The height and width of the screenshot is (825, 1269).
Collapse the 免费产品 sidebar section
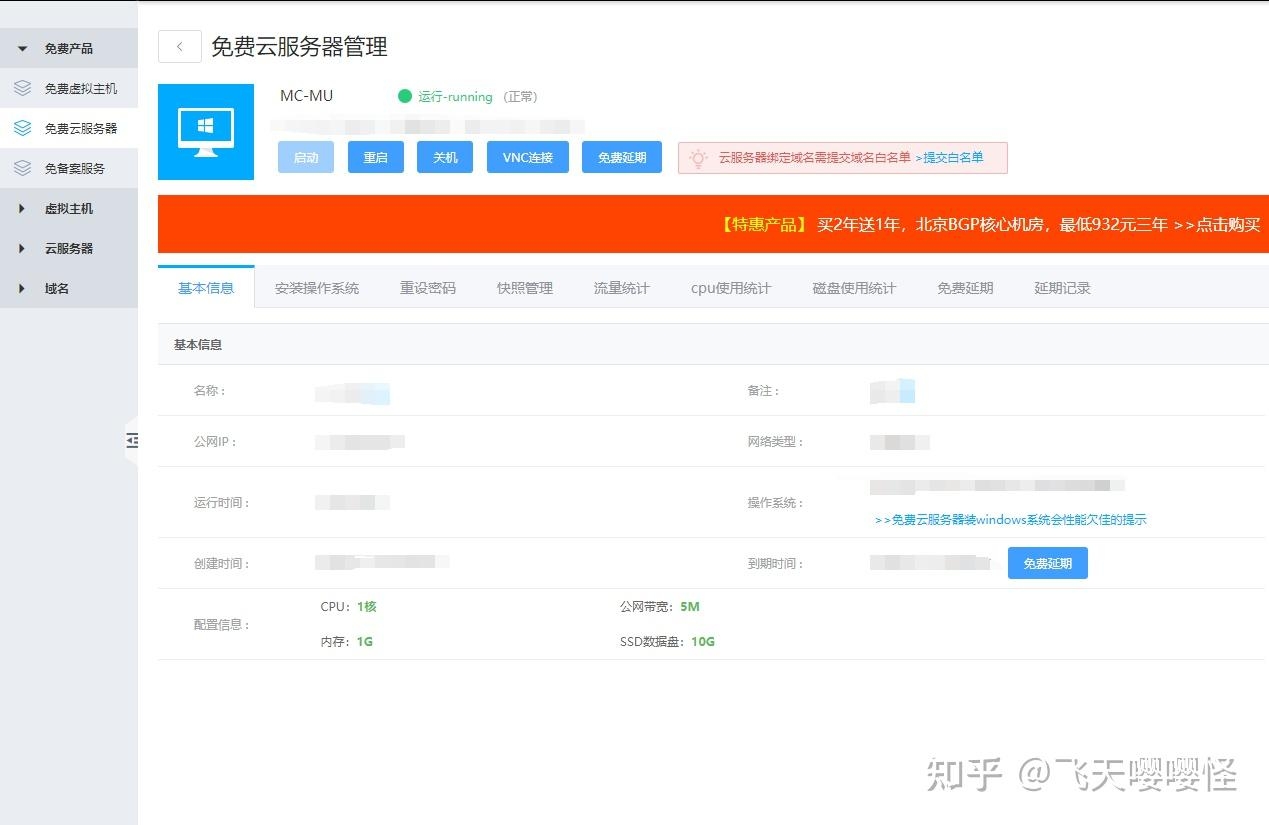[20, 47]
